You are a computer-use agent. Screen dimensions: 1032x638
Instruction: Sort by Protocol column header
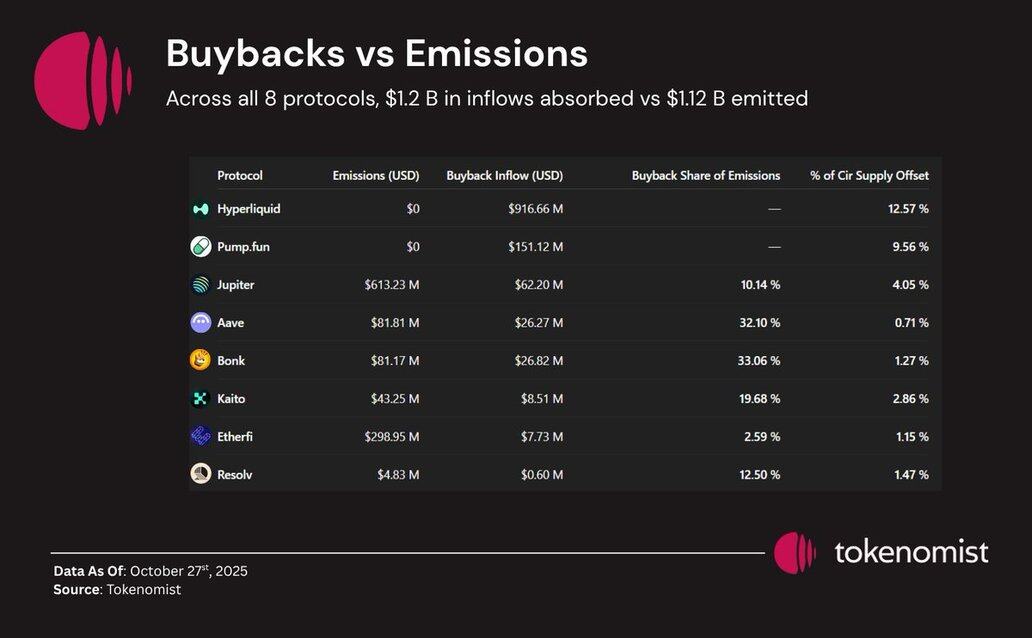(240, 176)
